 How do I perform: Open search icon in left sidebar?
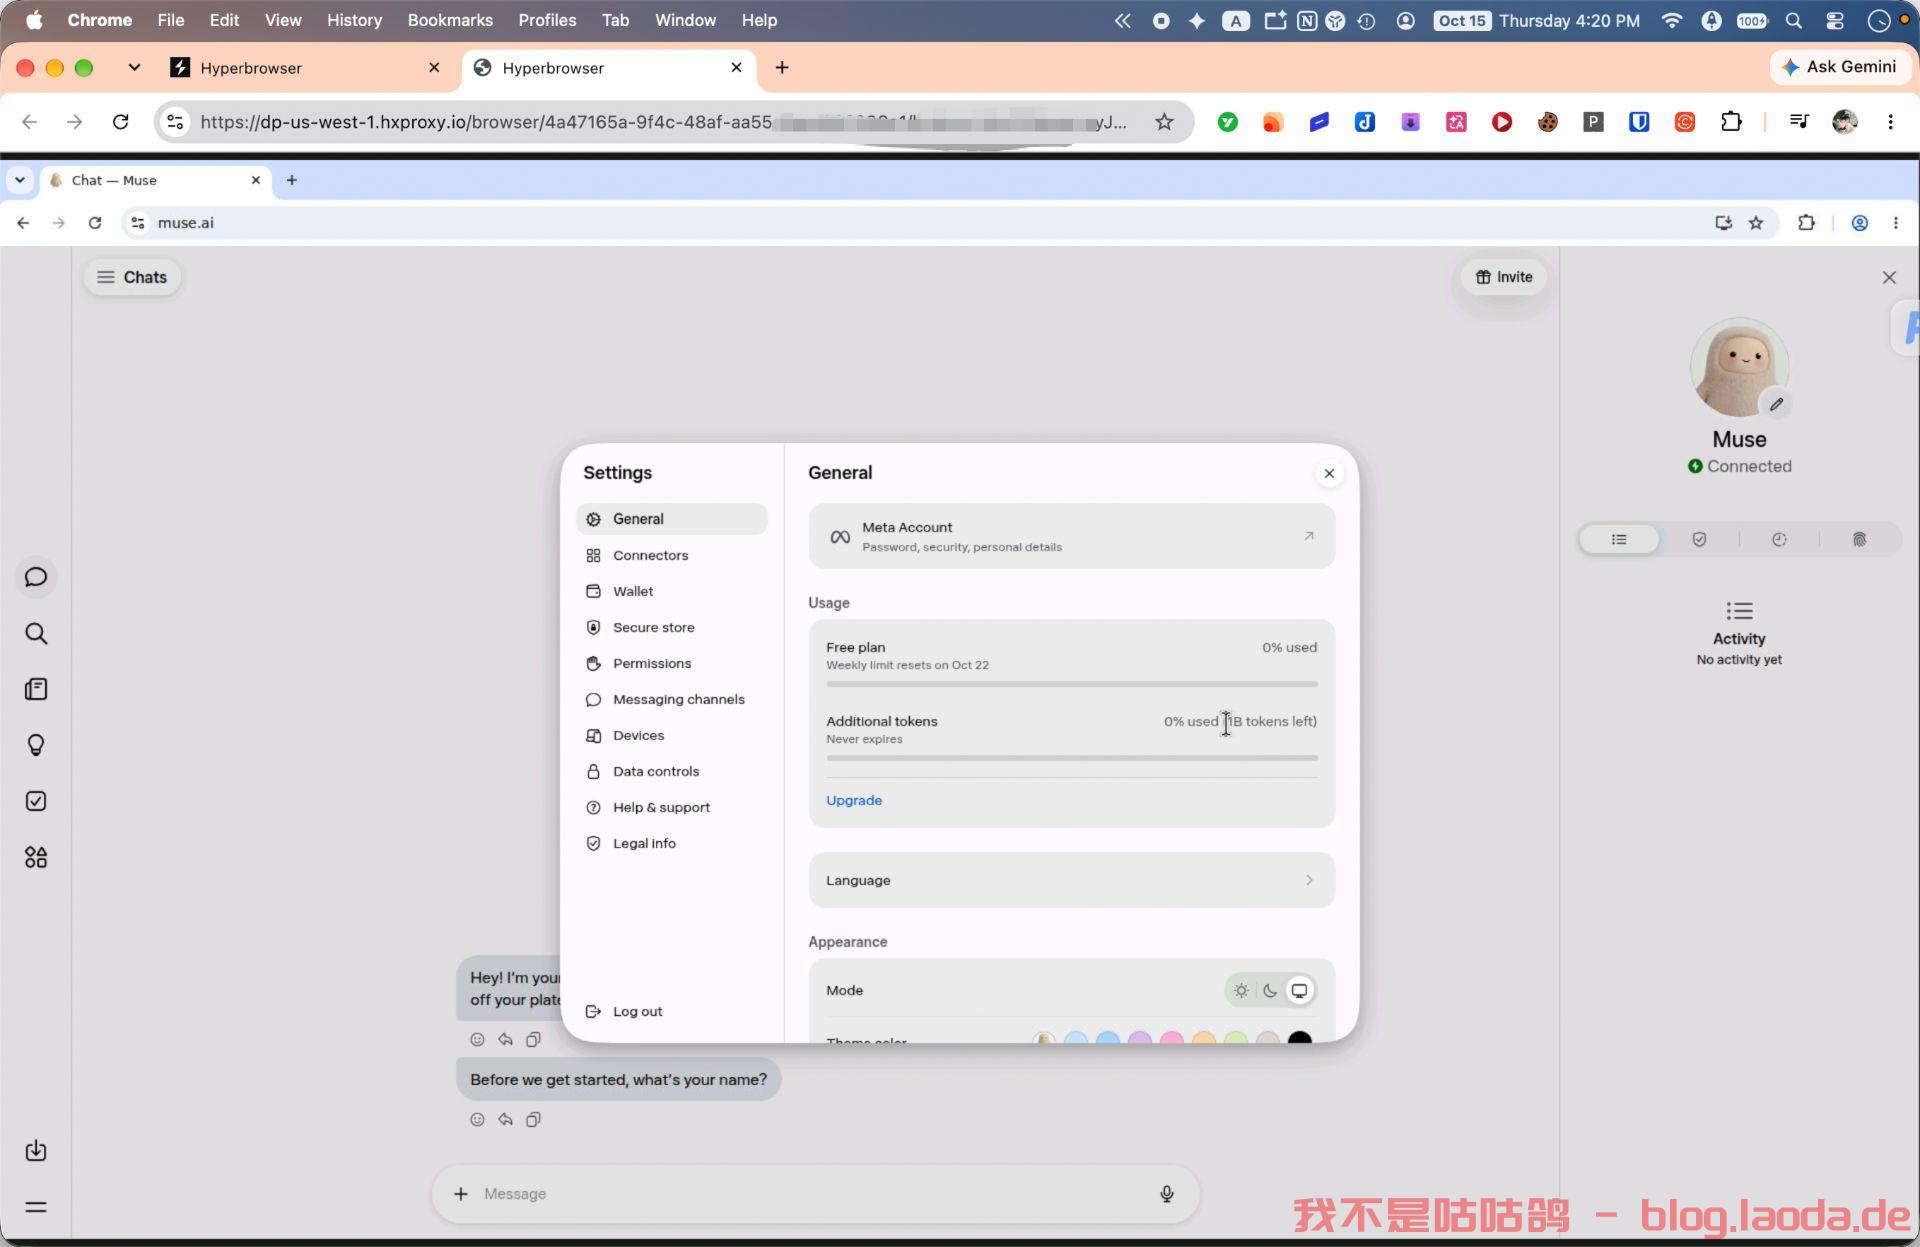pyautogui.click(x=36, y=633)
